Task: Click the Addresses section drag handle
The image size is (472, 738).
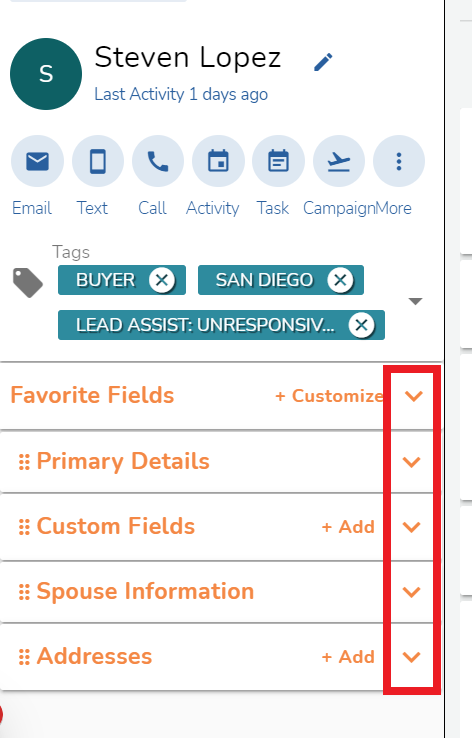Action: click(x=24, y=657)
